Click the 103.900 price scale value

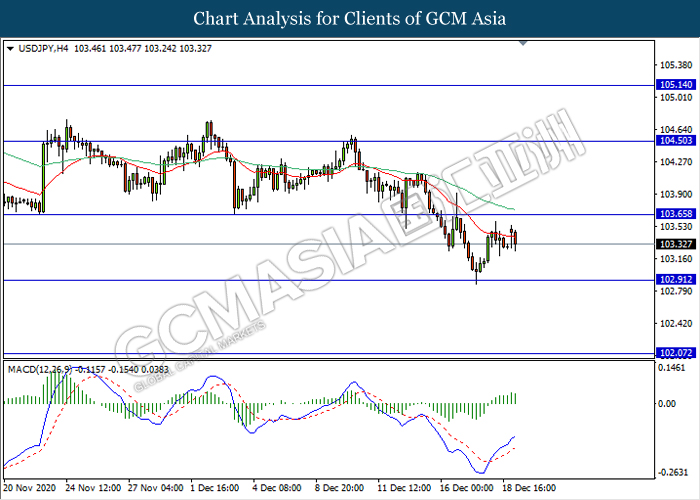[676, 195]
